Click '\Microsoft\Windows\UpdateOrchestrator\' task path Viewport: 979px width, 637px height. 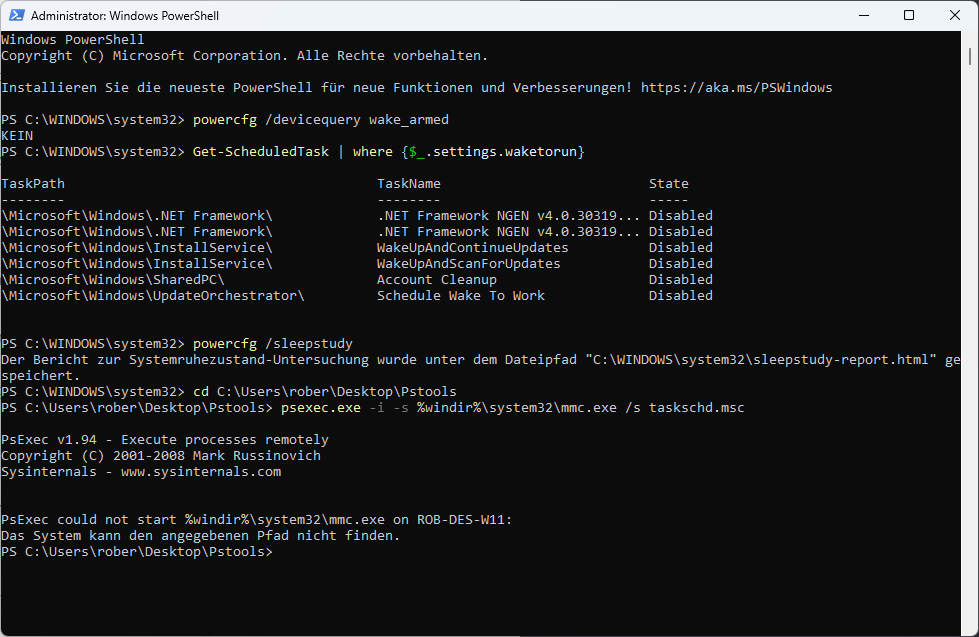pos(153,295)
